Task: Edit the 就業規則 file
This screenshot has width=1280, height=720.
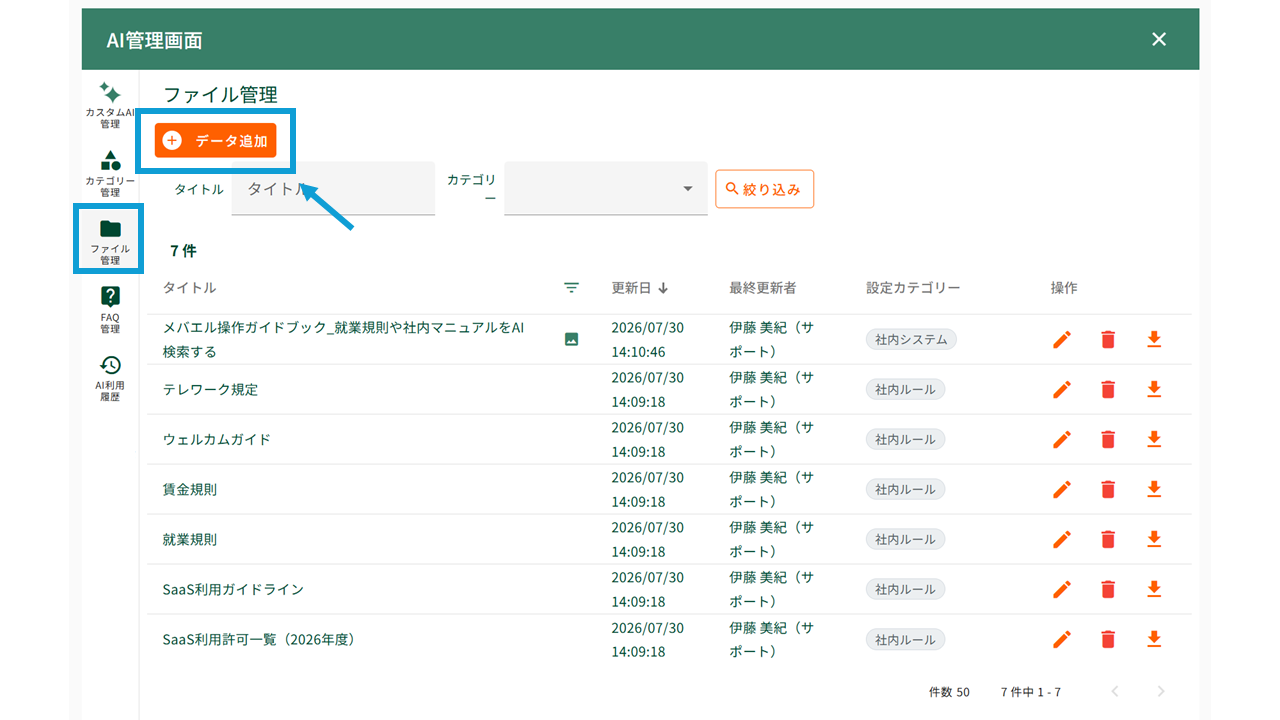Action: pyautogui.click(x=1062, y=539)
